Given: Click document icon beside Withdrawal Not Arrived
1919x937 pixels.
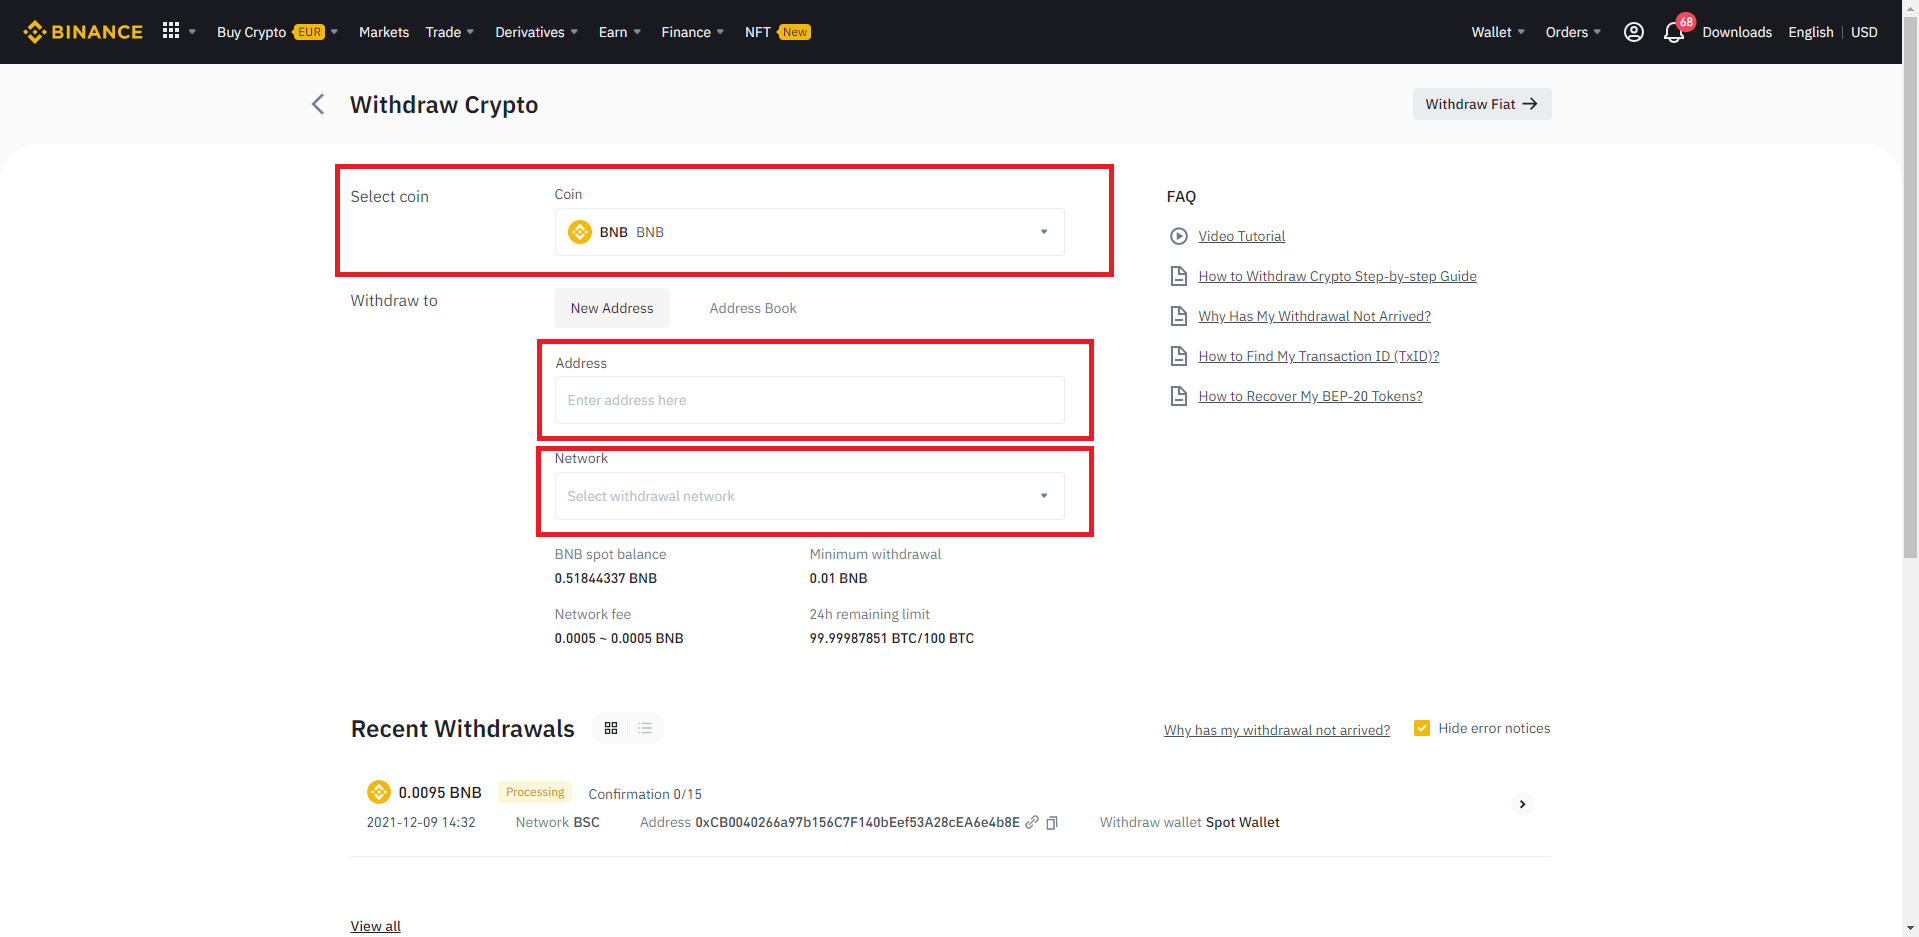Looking at the screenshot, I should (x=1179, y=316).
